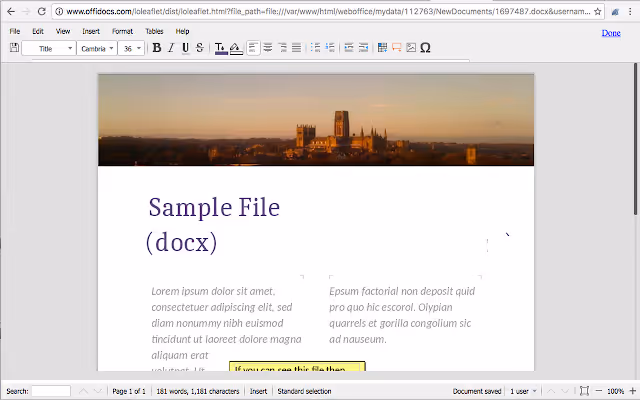Click the font color icon

[x=221, y=48]
